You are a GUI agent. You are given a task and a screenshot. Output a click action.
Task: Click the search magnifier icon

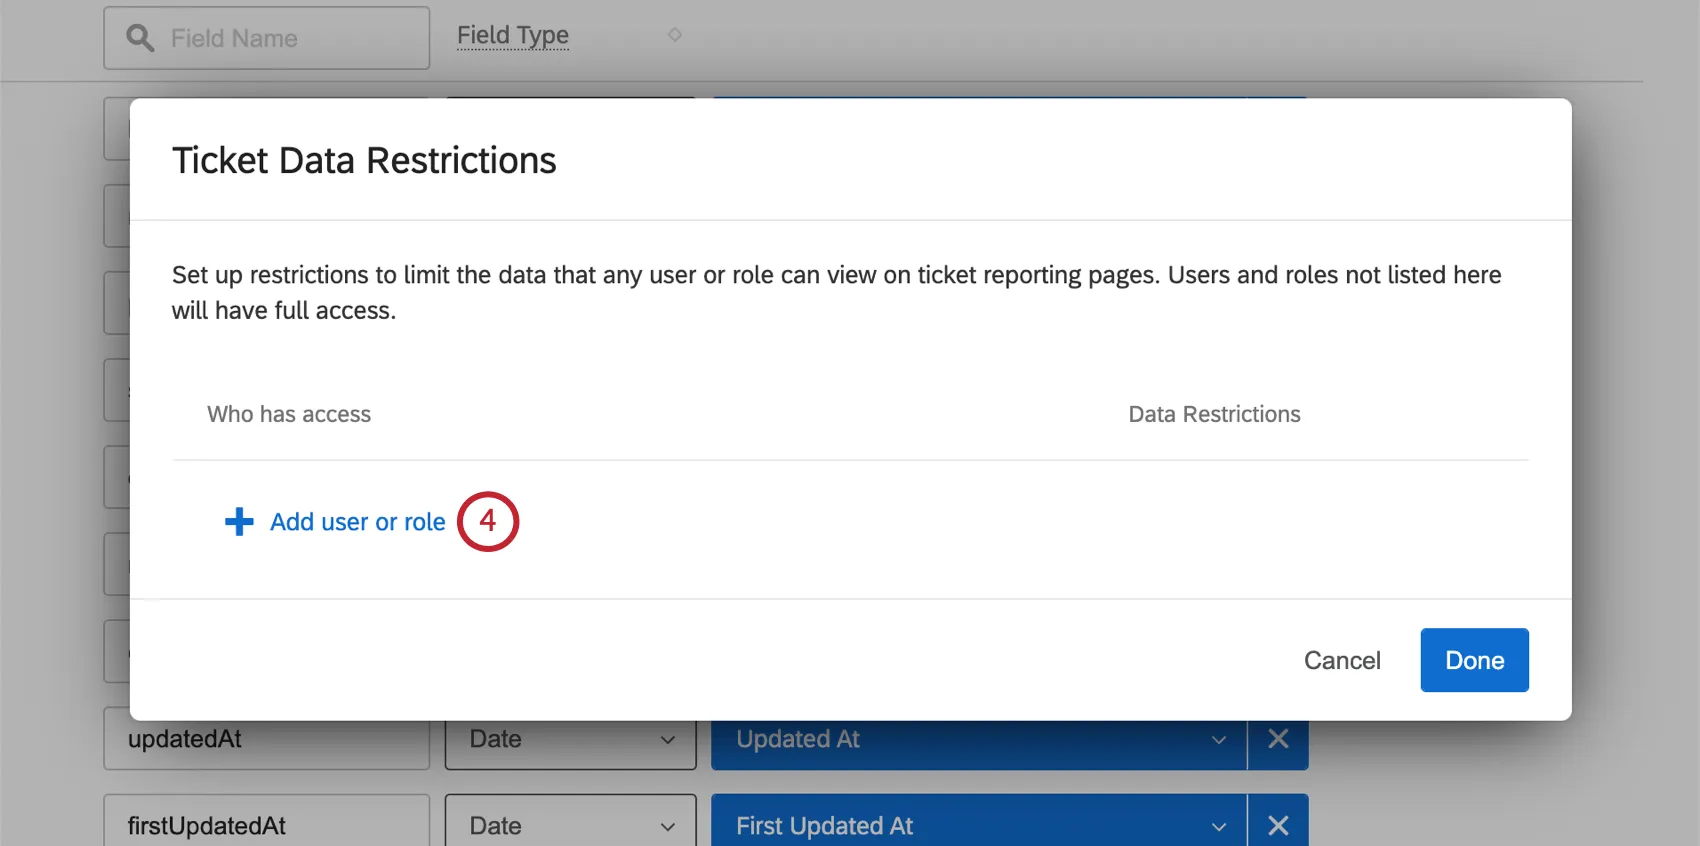pyautogui.click(x=140, y=38)
